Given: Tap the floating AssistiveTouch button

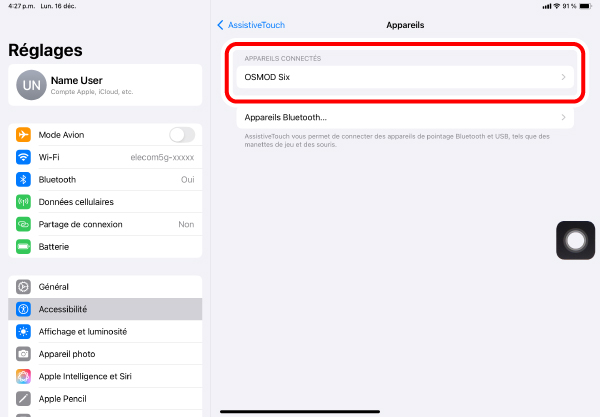Looking at the screenshot, I should (576, 240).
